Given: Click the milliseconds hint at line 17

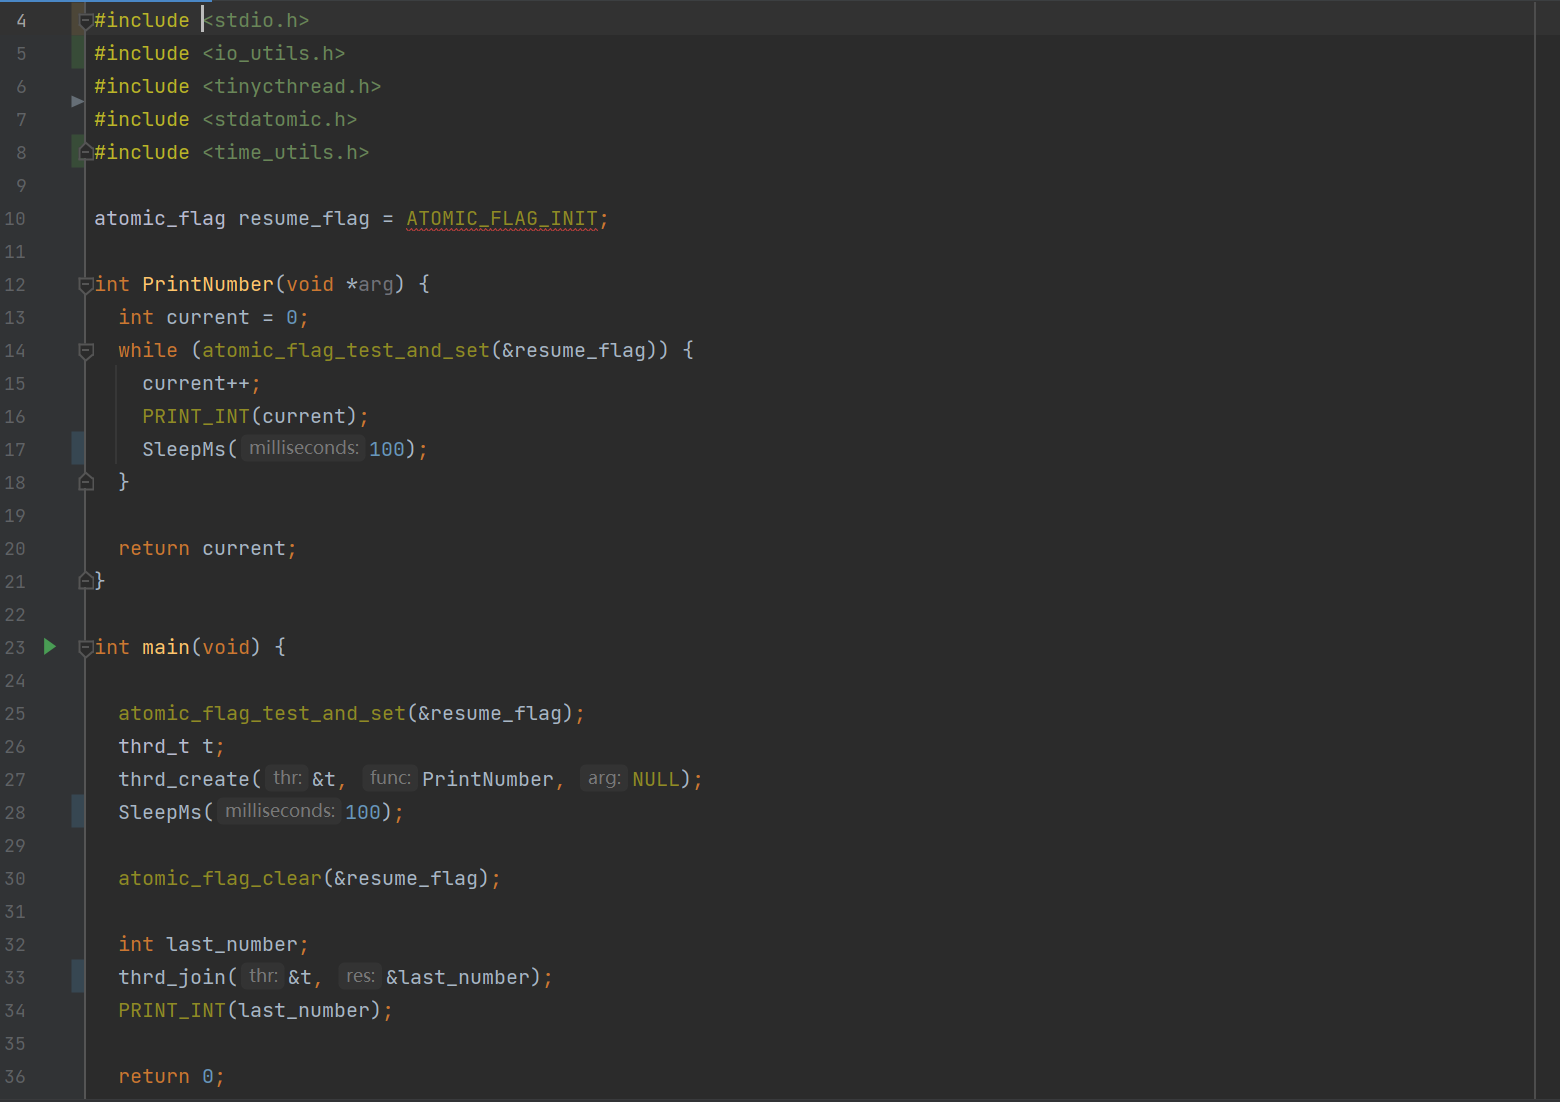Looking at the screenshot, I should [x=304, y=448].
